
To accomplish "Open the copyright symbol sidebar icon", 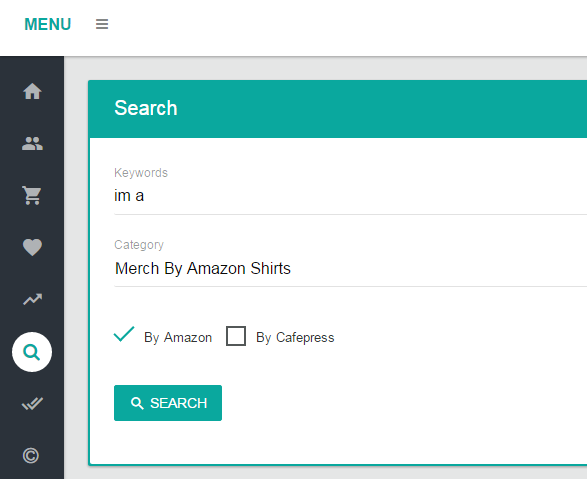I will (x=31, y=455).
